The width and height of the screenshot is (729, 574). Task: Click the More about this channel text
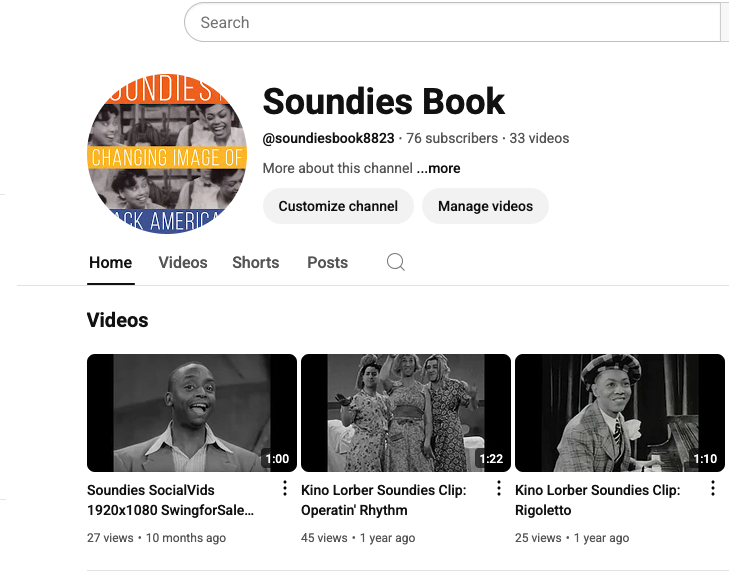click(x=338, y=168)
